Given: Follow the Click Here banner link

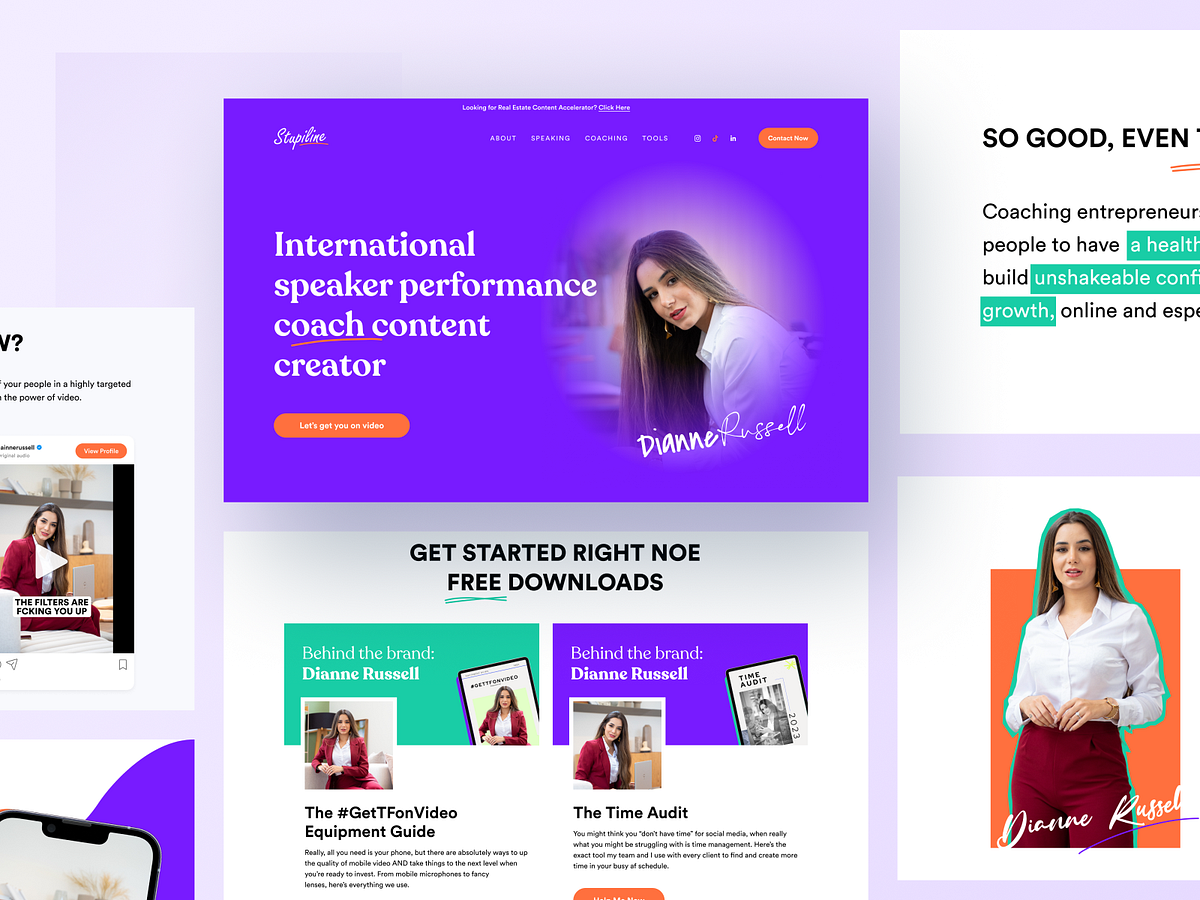Looking at the screenshot, I should (614, 107).
